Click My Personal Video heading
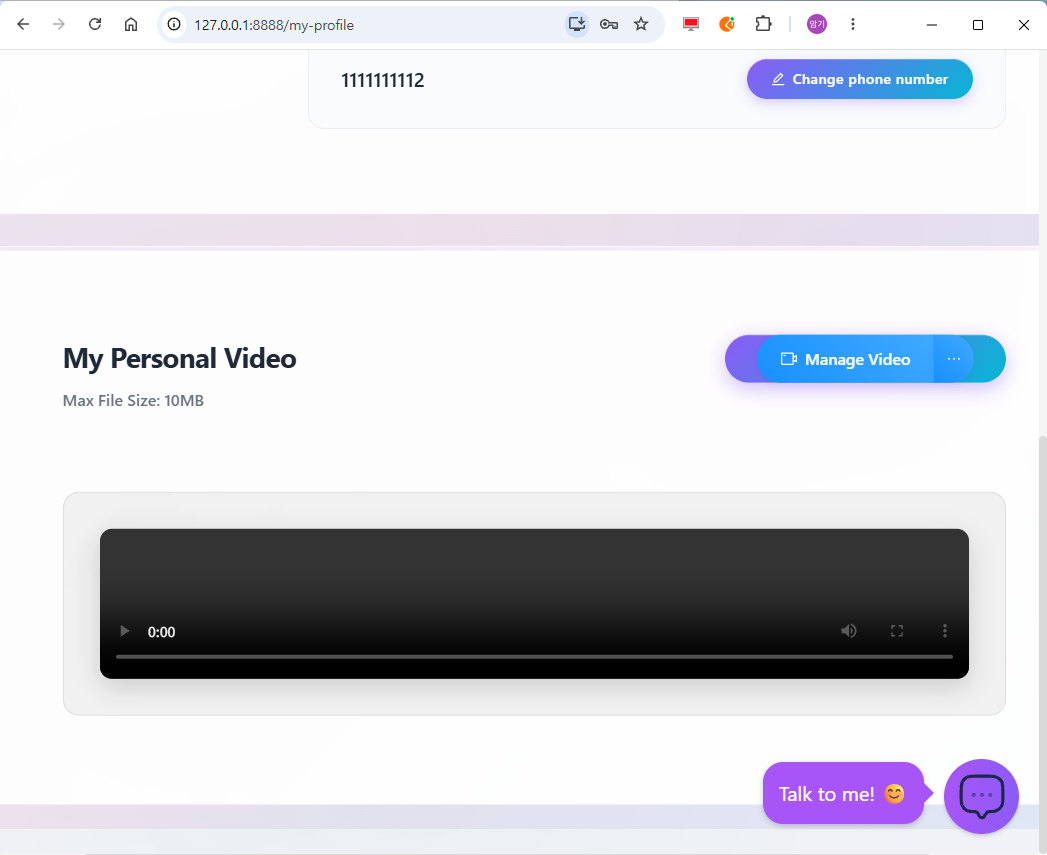1047x855 pixels. 180,359
